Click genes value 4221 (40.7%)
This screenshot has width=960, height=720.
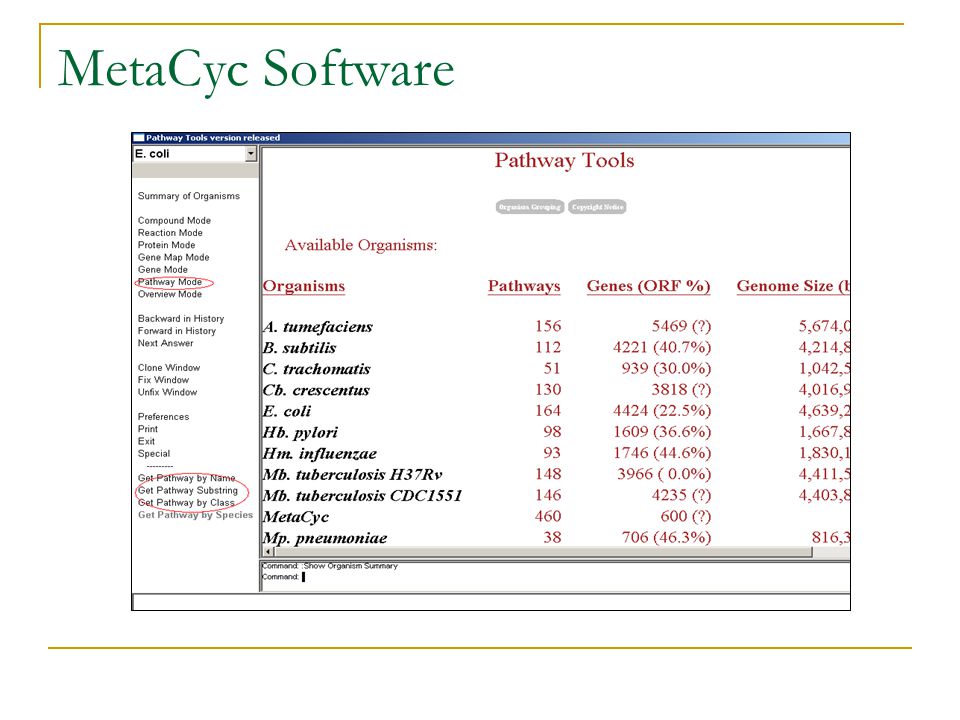click(662, 348)
